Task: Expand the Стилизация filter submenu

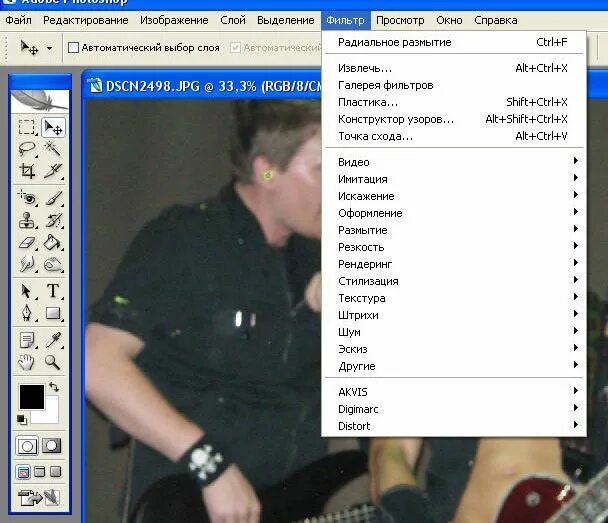Action: (454, 281)
